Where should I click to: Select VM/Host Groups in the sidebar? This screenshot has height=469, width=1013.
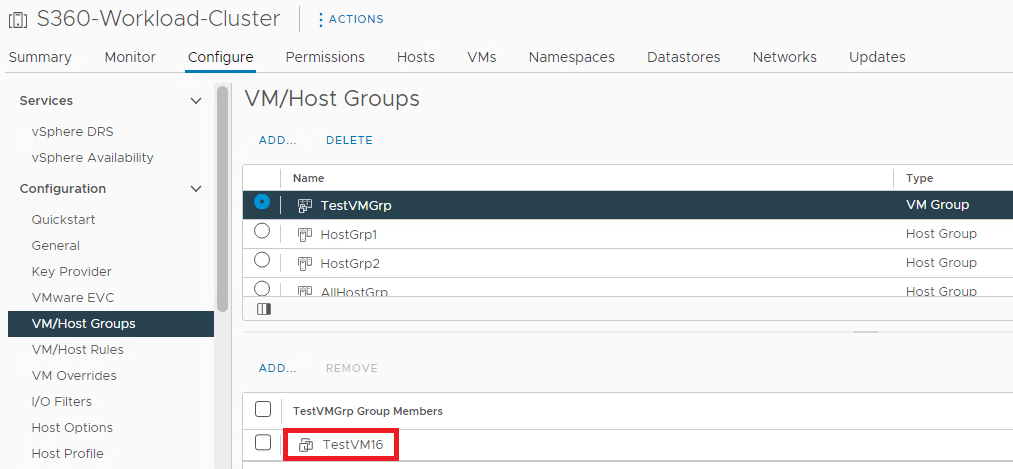pyautogui.click(x=110, y=324)
